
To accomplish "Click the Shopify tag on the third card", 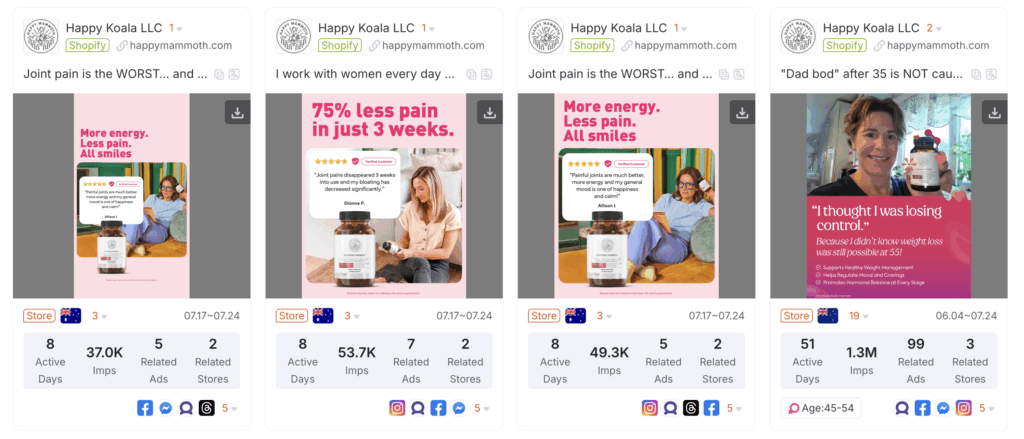I will [x=591, y=46].
